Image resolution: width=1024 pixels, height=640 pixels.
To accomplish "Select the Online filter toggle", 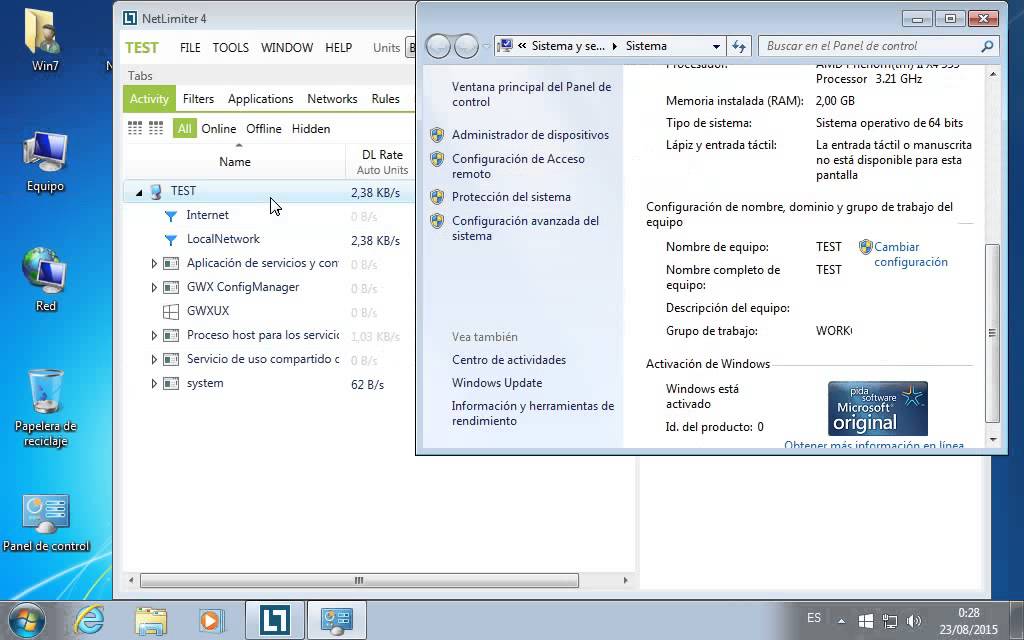I will click(219, 129).
